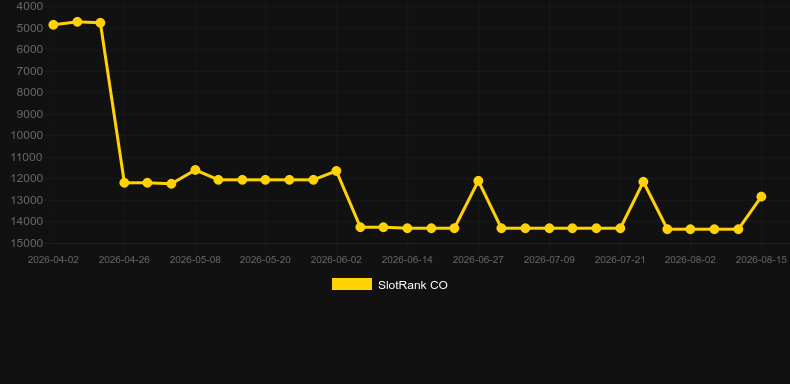Click y-axis label 7000
The height and width of the screenshot is (384, 790).
(30, 71)
